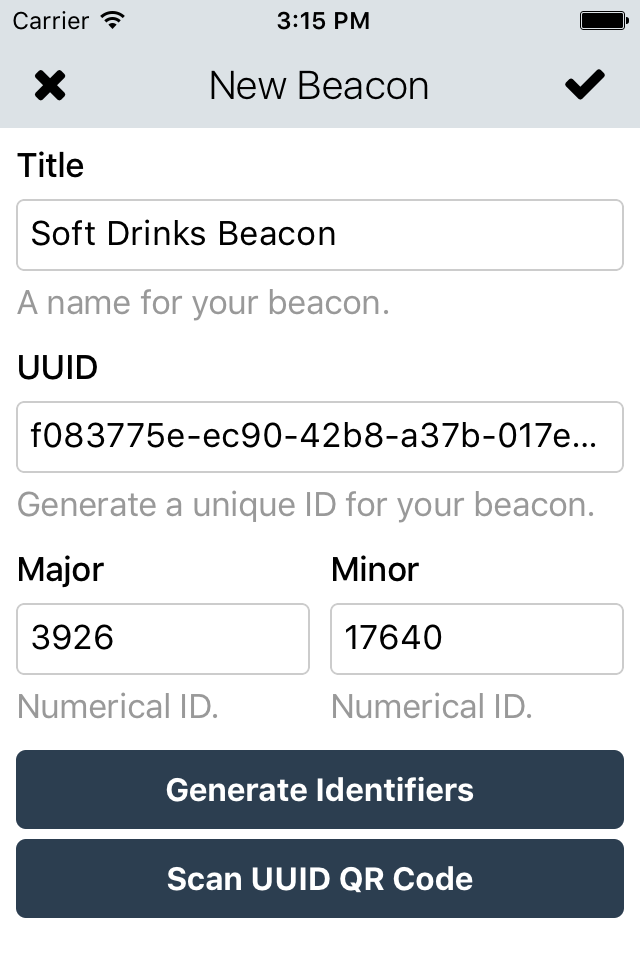Tap the 'Generate a unique ID' hint text

[x=306, y=505]
